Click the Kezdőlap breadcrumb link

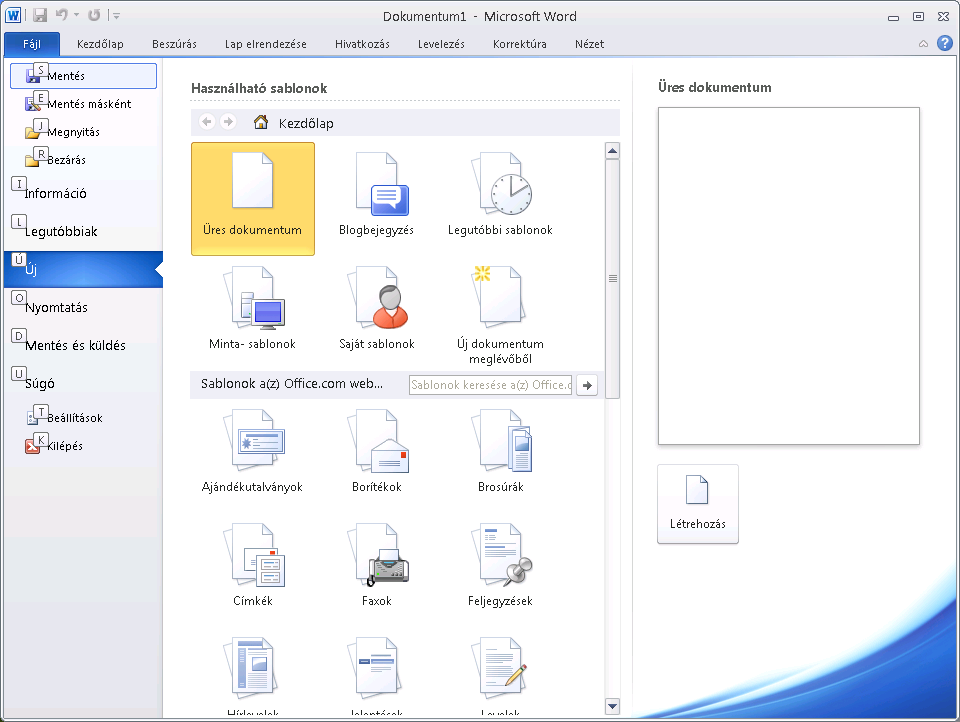(306, 124)
